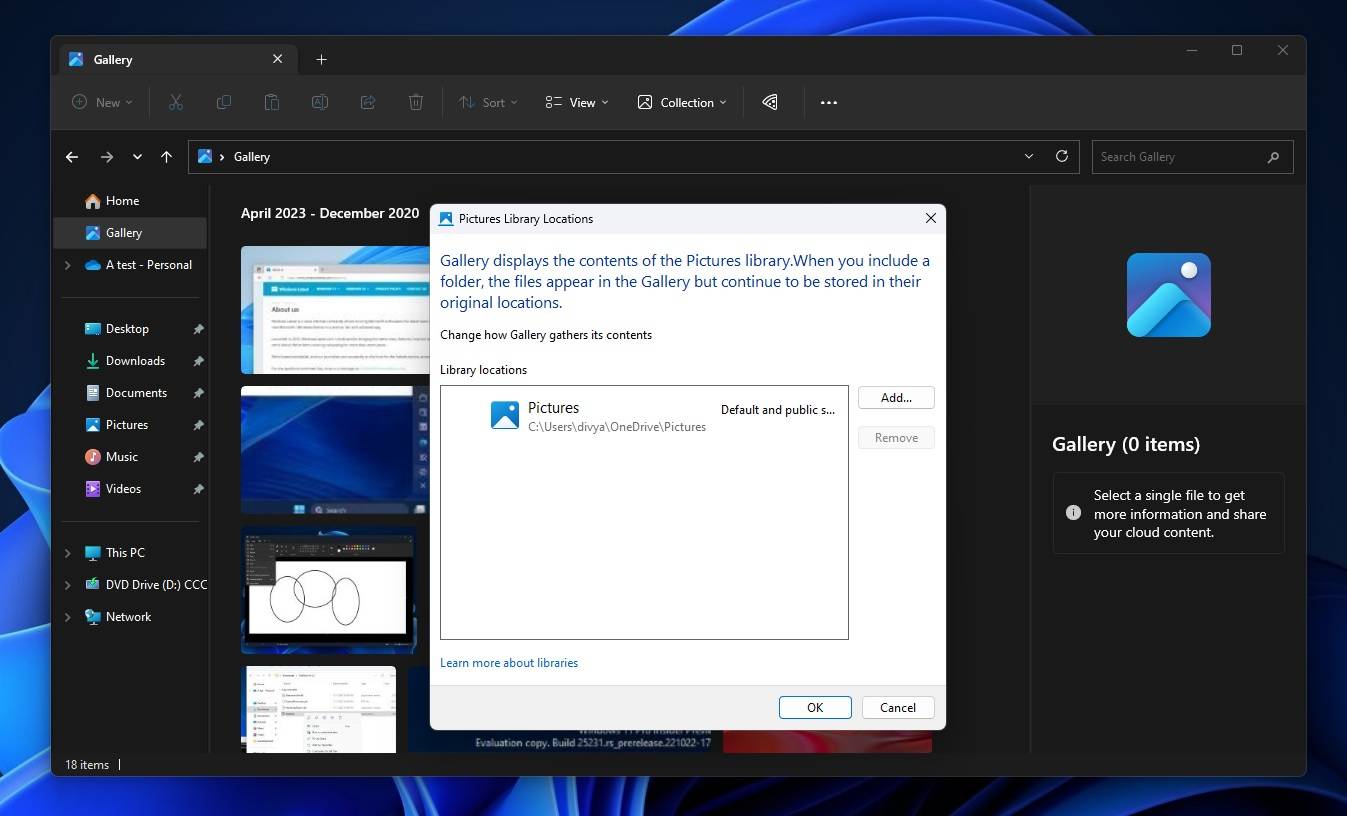Image resolution: width=1347 pixels, height=816 pixels.
Task: Expand the This PC tree item
Action: click(x=67, y=552)
